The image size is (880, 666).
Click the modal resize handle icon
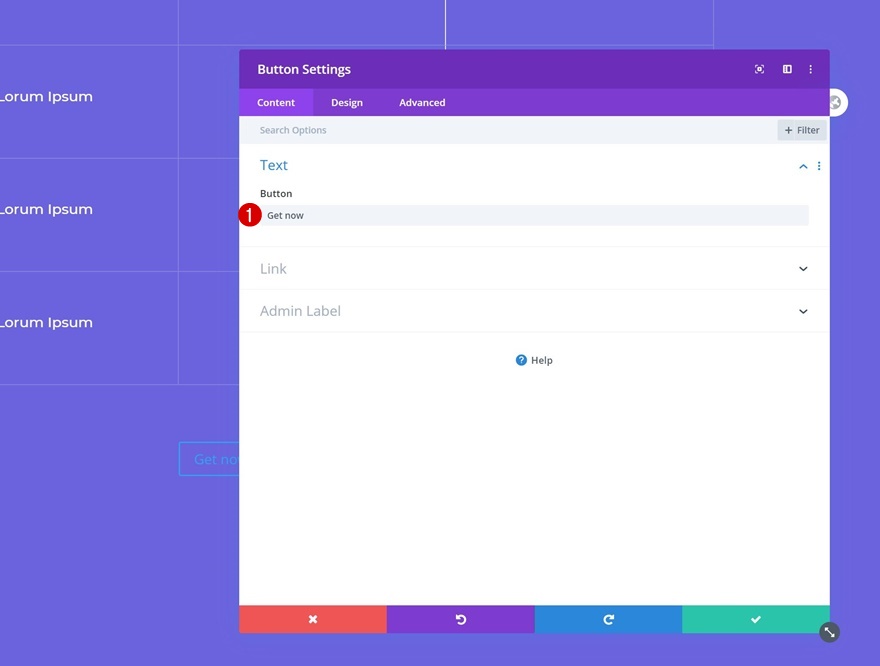click(x=829, y=632)
